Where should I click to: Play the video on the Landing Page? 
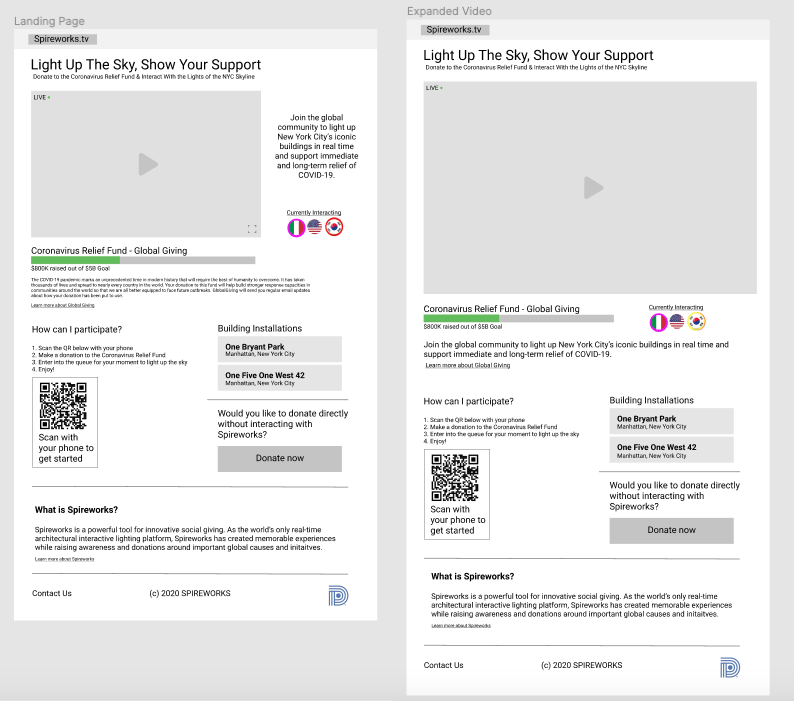(148, 164)
